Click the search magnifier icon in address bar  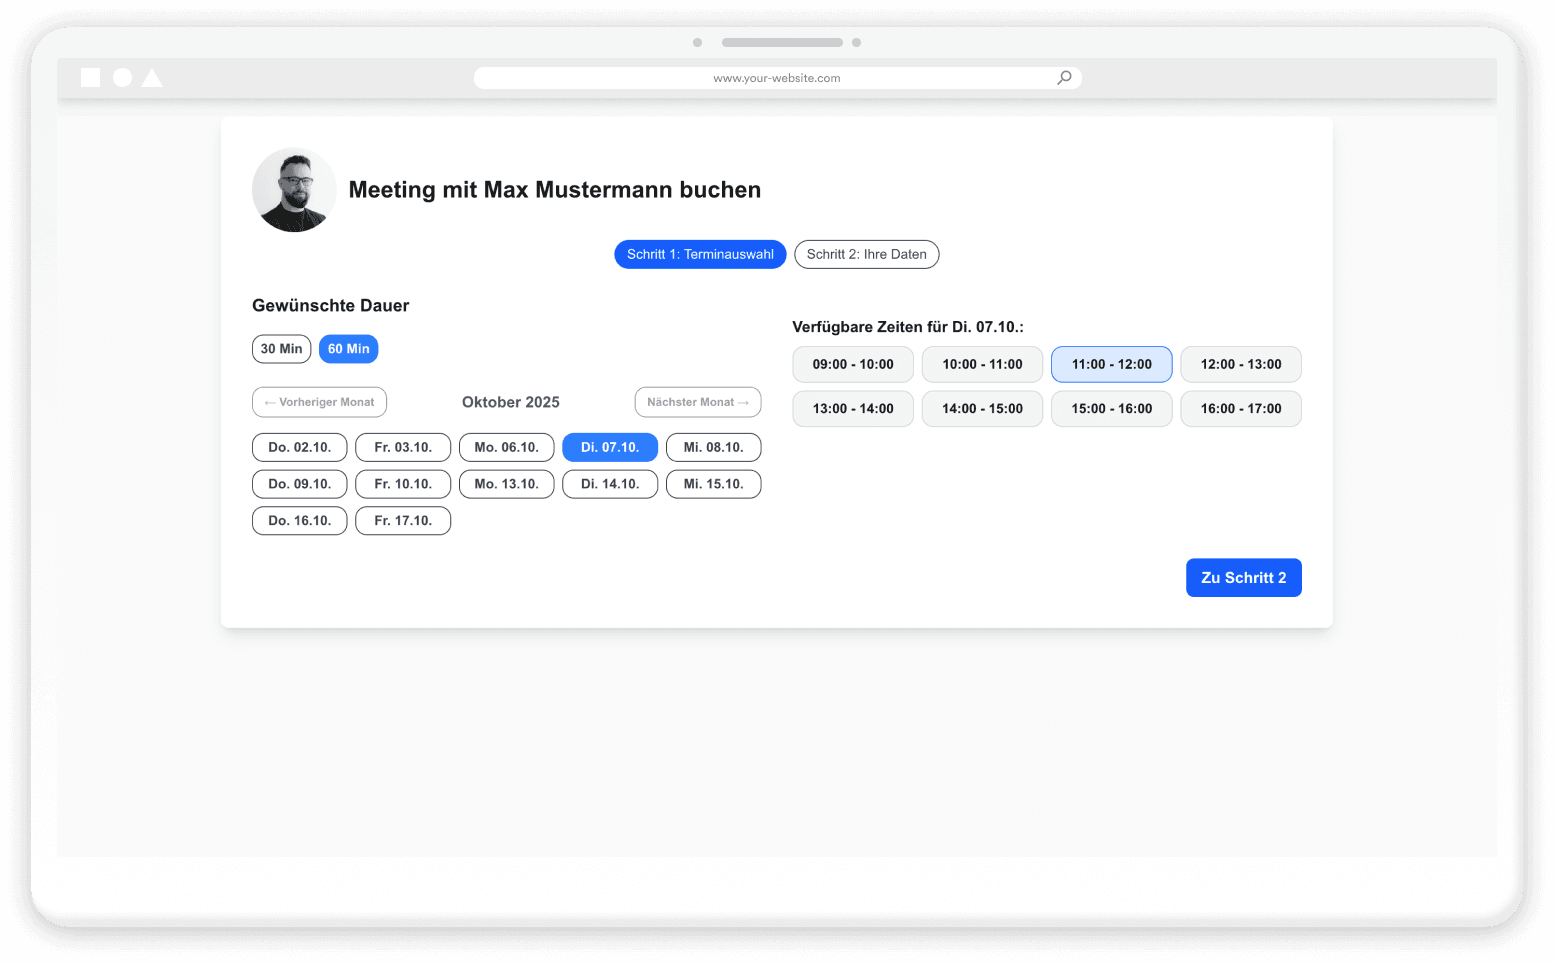[1064, 78]
